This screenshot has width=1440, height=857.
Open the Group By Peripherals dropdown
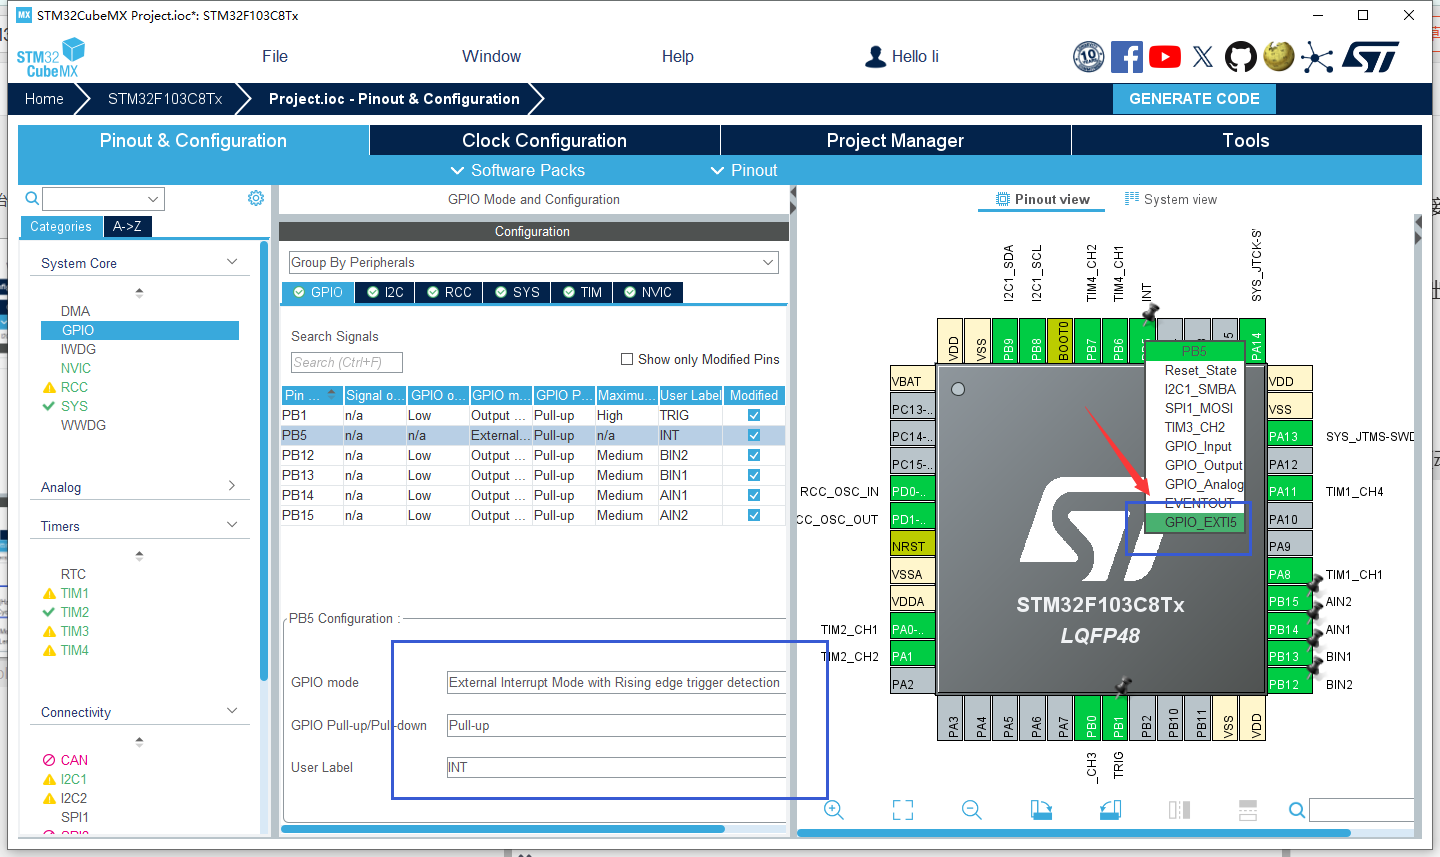pos(533,262)
